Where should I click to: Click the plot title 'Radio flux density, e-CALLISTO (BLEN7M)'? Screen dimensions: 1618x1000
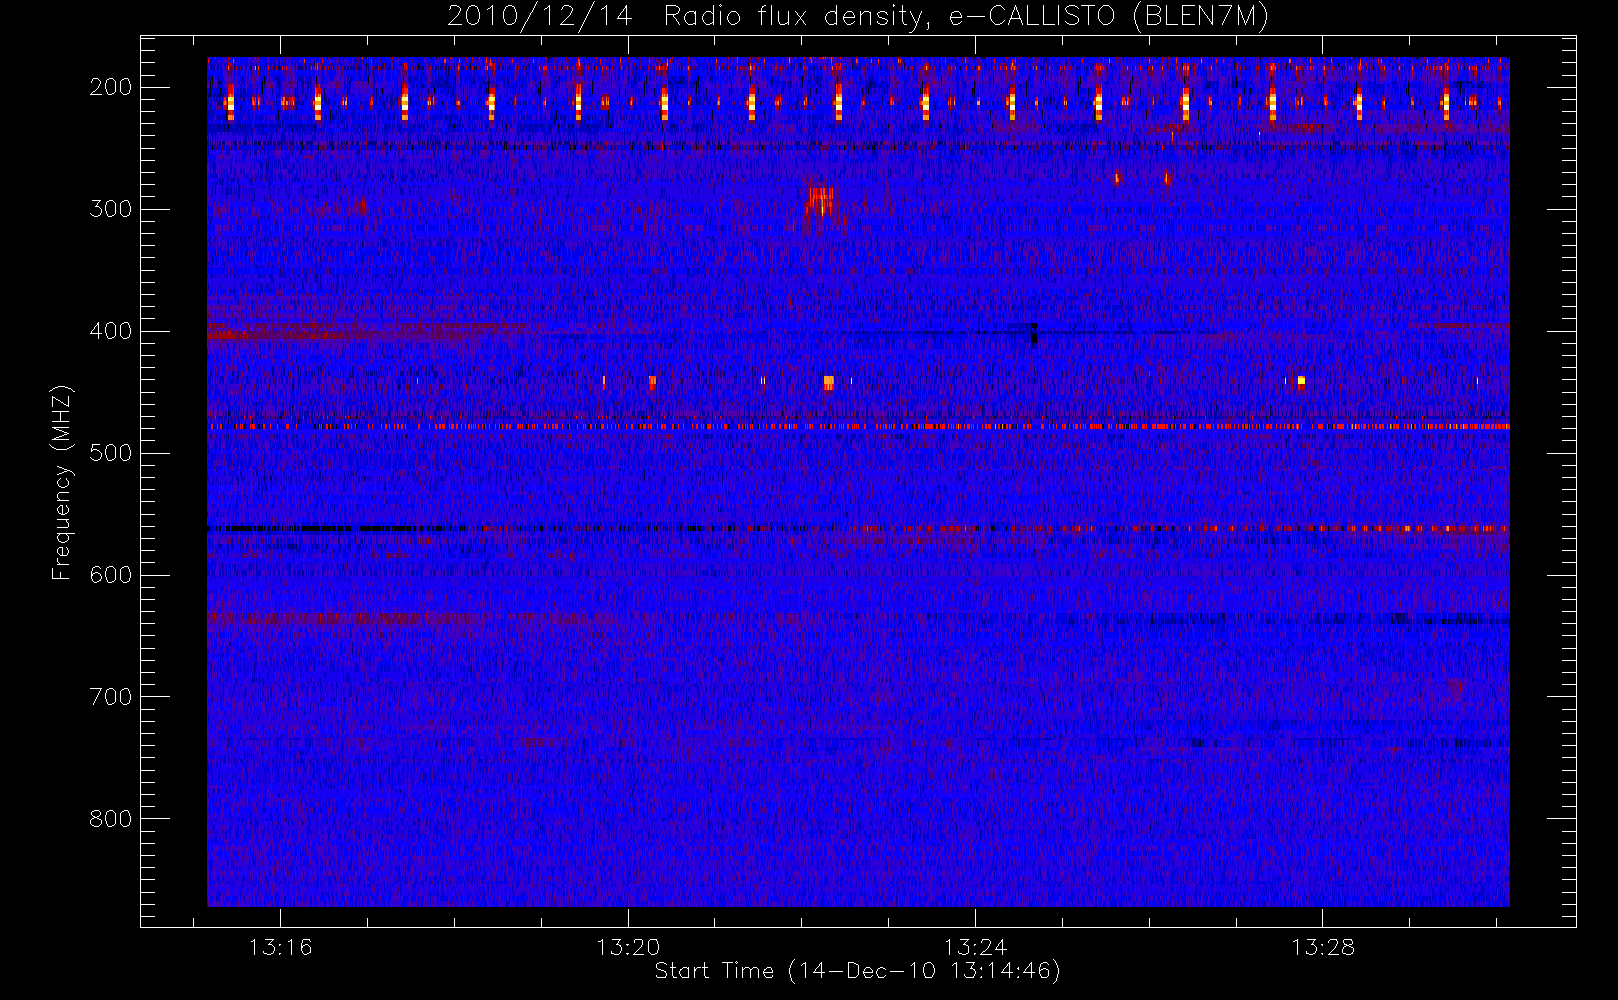(966, 16)
